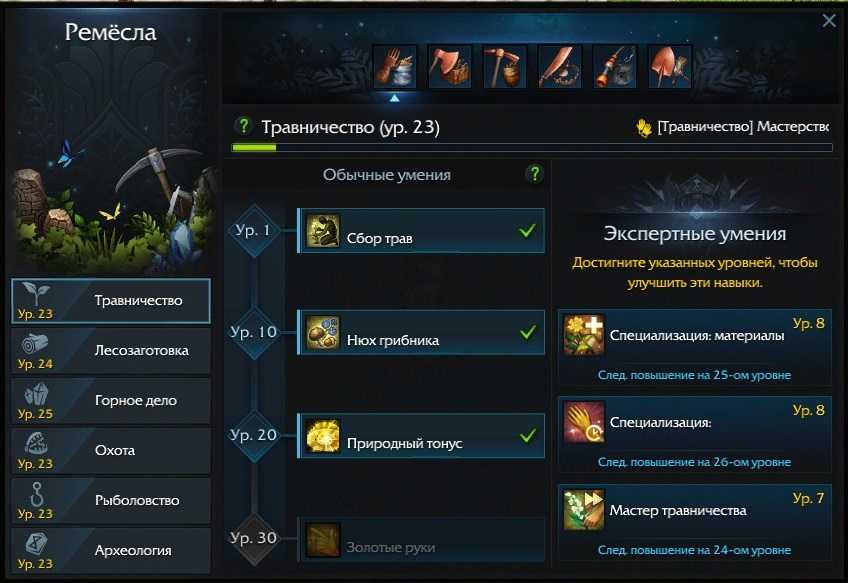Switch to the Горное дело tab
Screen dimensions: 848x583
111,401
